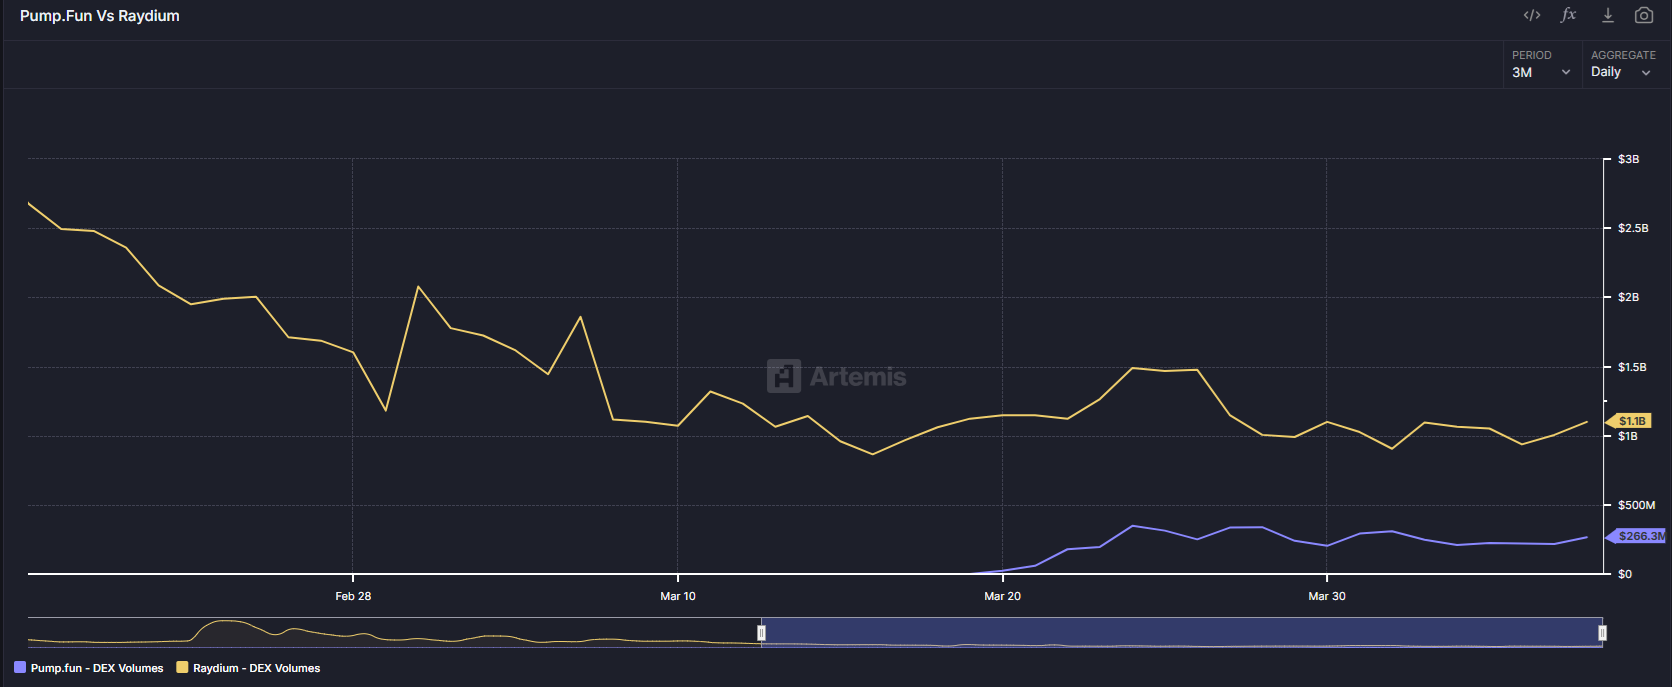Expand the Aggregate Daily dropdown
This screenshot has height=687, width=1672.
(1622, 65)
